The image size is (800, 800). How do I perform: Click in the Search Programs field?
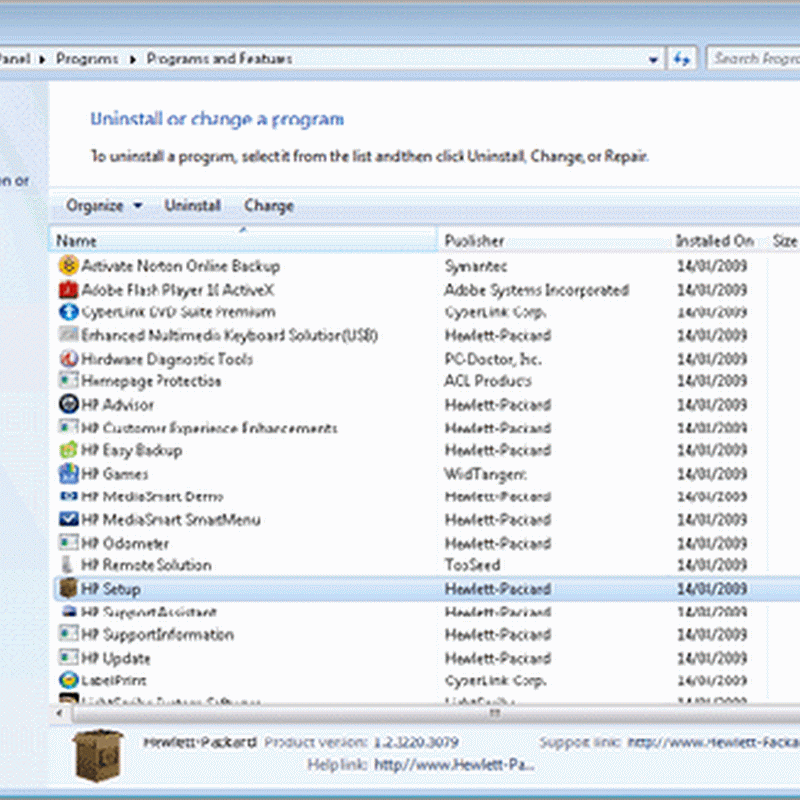tap(754, 59)
